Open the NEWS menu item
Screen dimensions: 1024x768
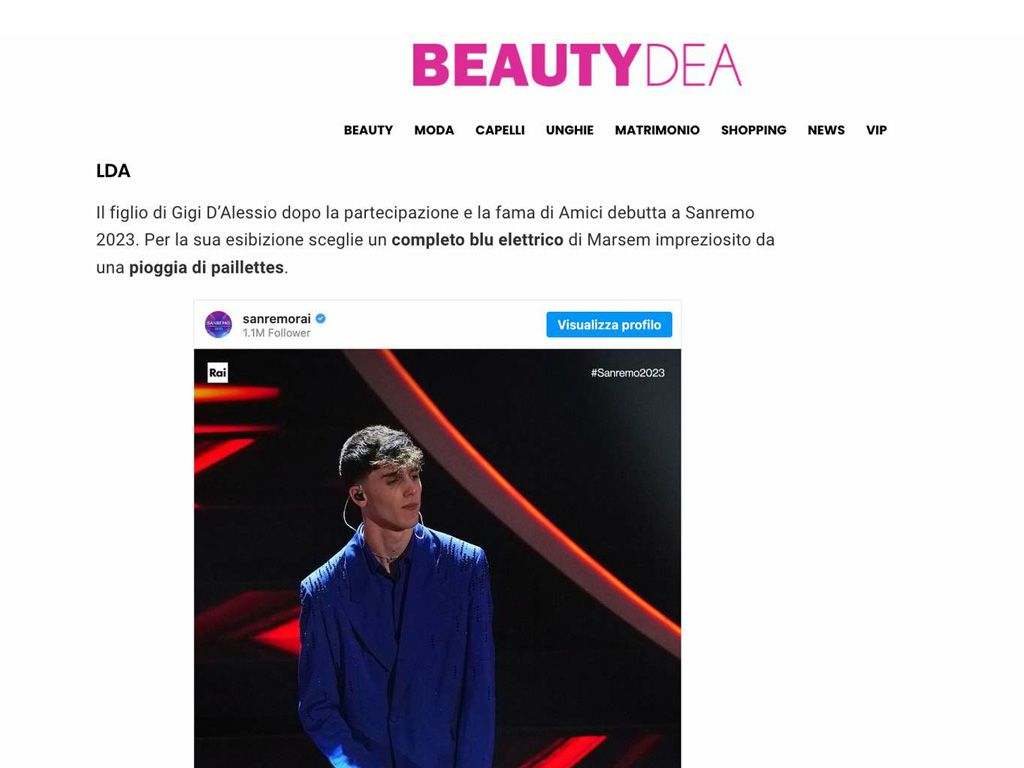826,130
